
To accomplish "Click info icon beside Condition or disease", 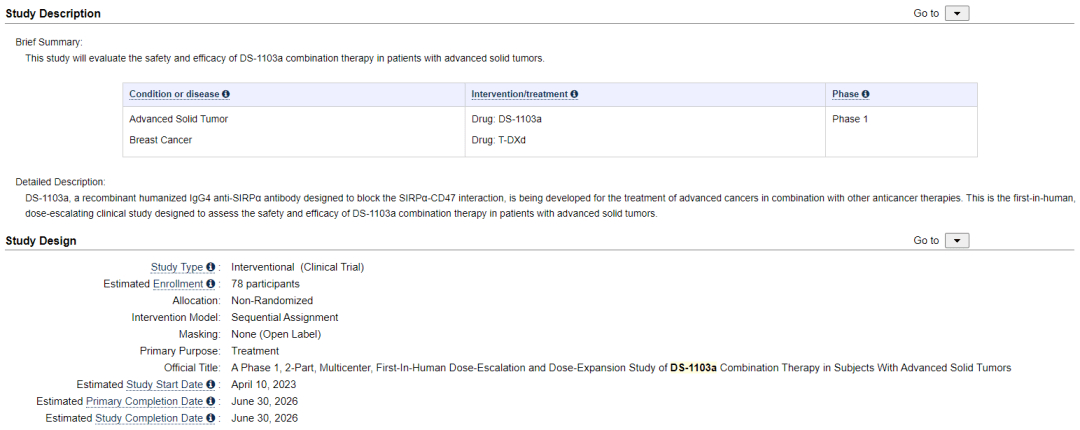I will 226,94.
